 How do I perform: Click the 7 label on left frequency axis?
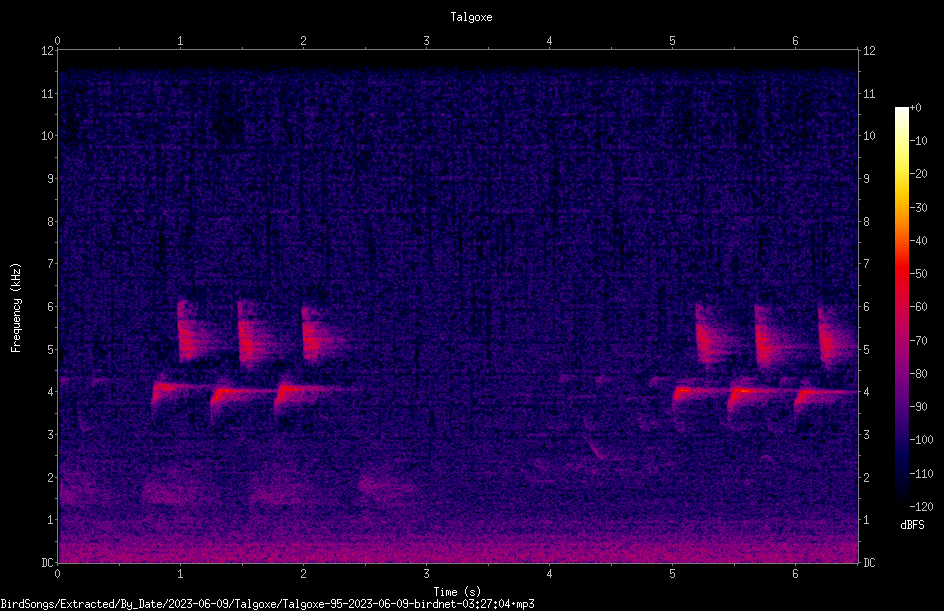(50, 264)
